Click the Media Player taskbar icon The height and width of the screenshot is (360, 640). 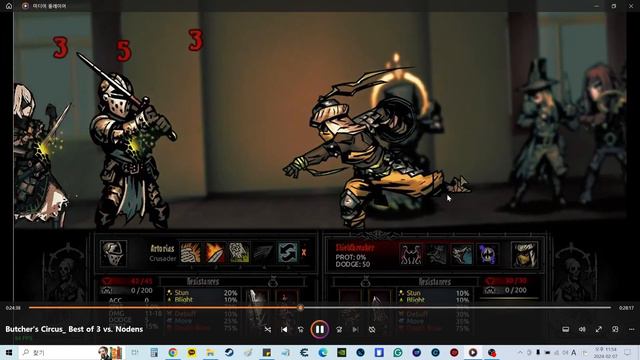coord(473,352)
